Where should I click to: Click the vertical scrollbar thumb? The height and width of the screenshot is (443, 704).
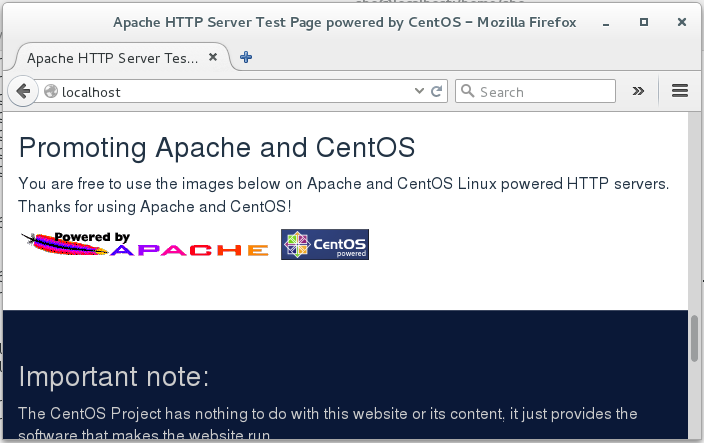tap(695, 338)
